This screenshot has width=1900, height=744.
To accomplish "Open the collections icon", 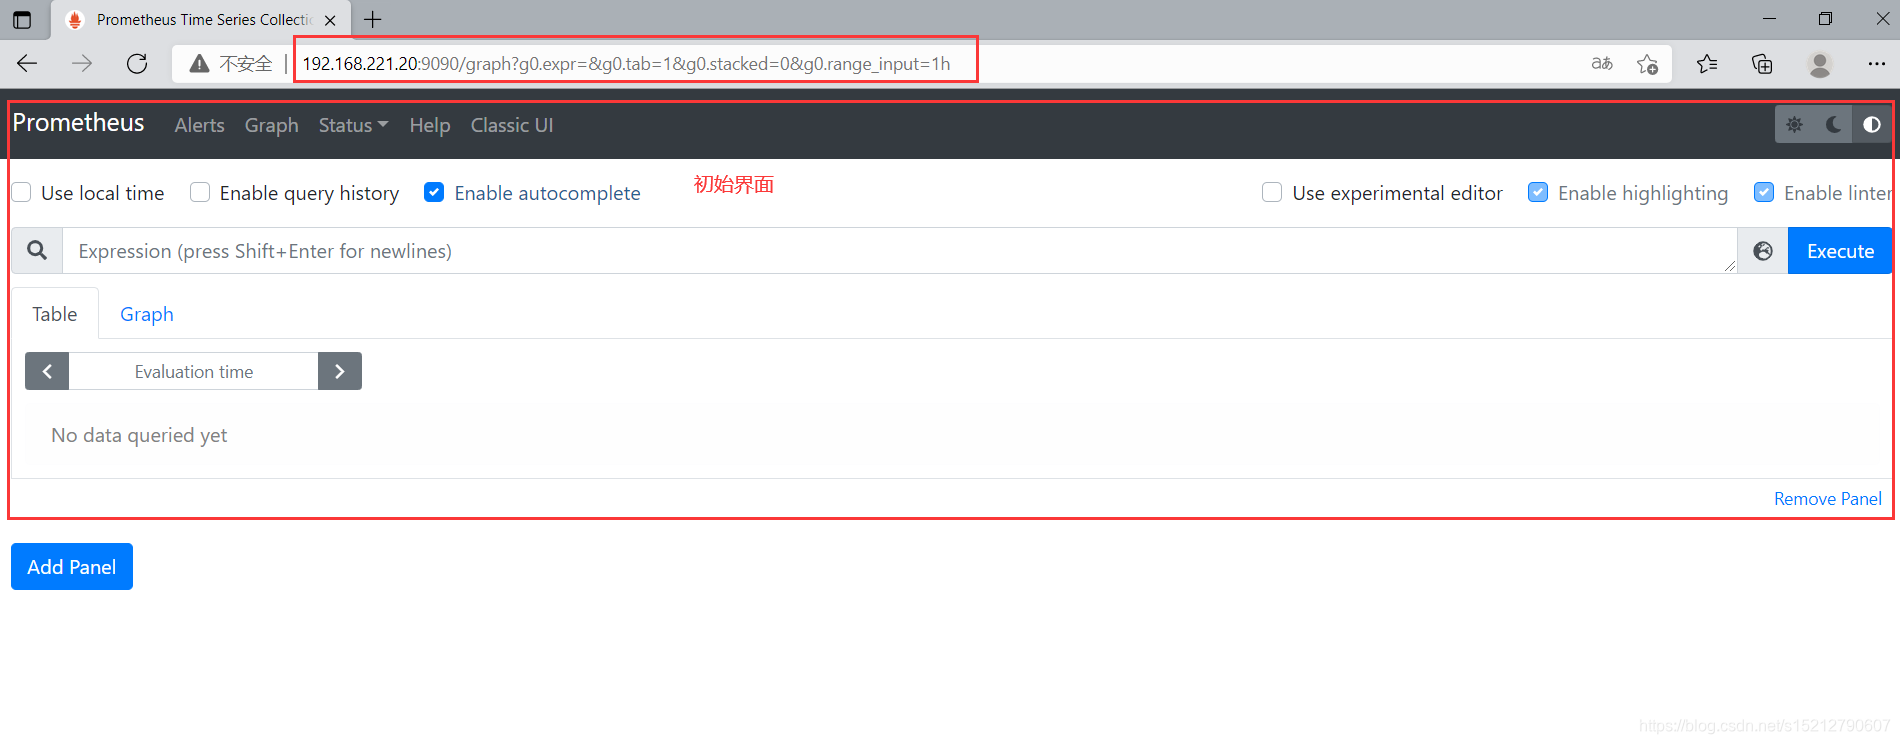I will (1762, 64).
